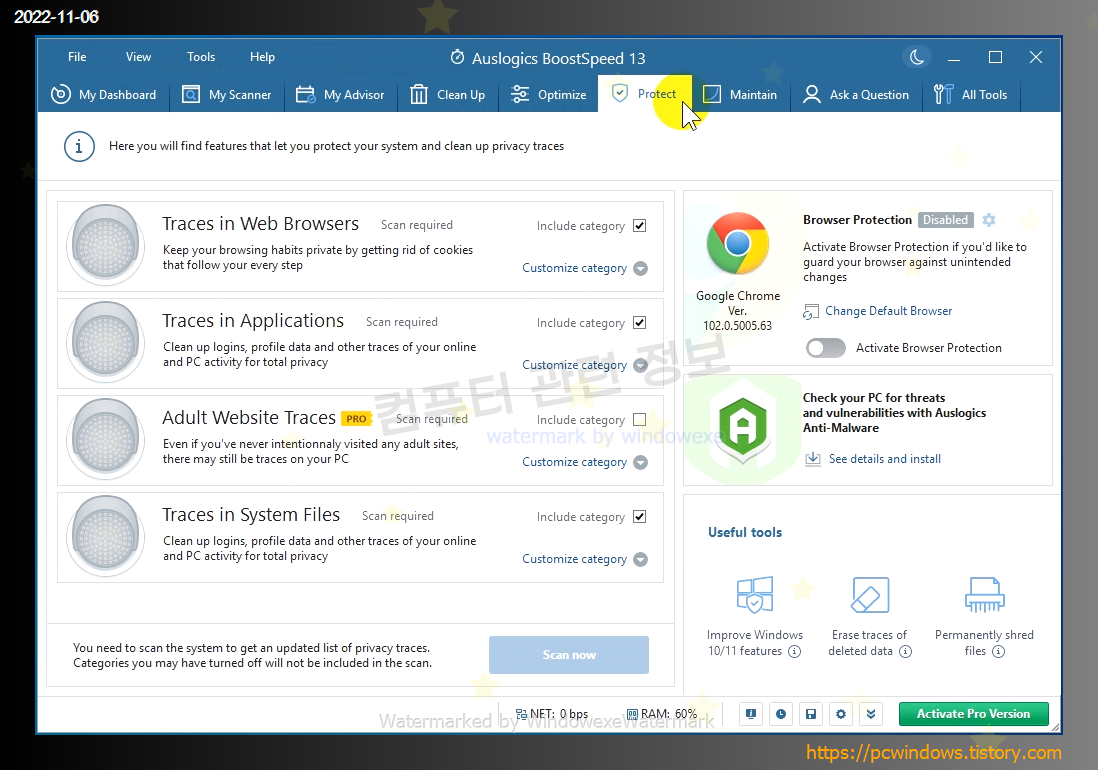The width and height of the screenshot is (1098, 770).
Task: Click the save disk icon in status bar
Action: click(811, 714)
